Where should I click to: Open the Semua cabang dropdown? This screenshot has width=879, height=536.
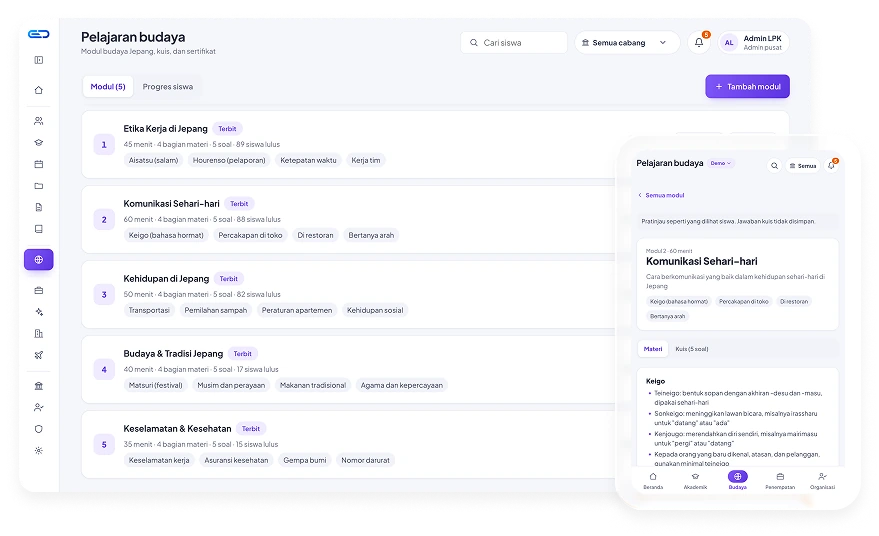tap(627, 43)
